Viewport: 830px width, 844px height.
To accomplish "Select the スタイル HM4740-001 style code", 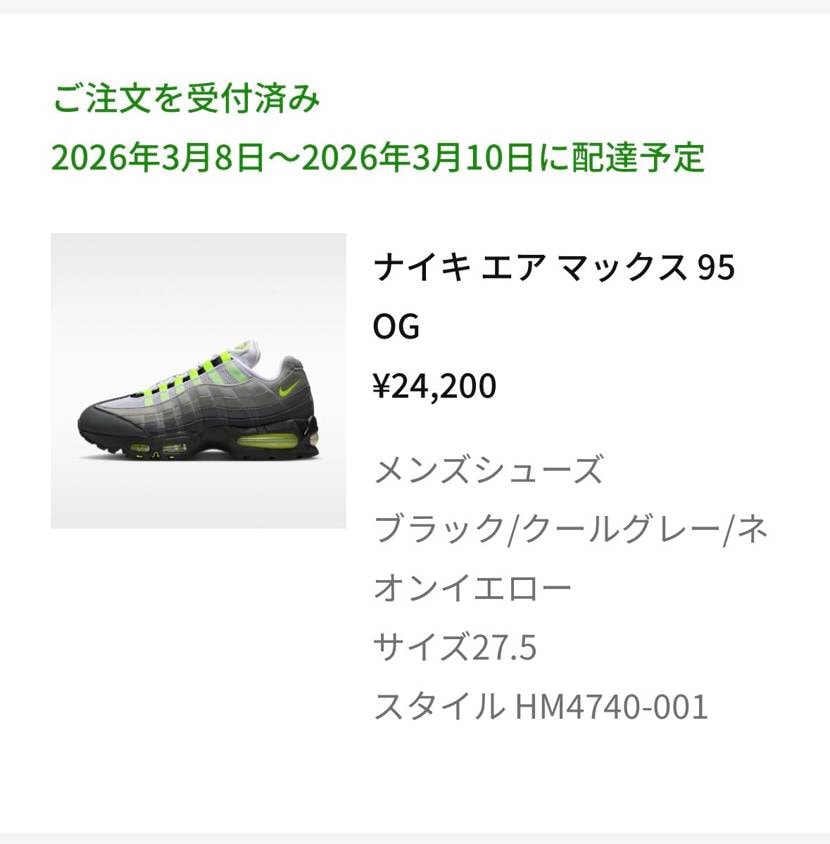I will pos(540,706).
